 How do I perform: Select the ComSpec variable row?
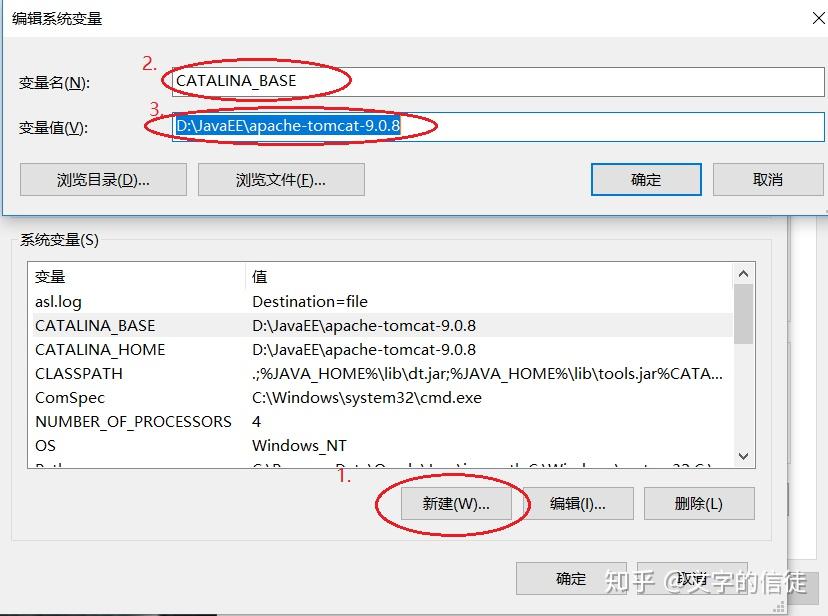point(300,397)
